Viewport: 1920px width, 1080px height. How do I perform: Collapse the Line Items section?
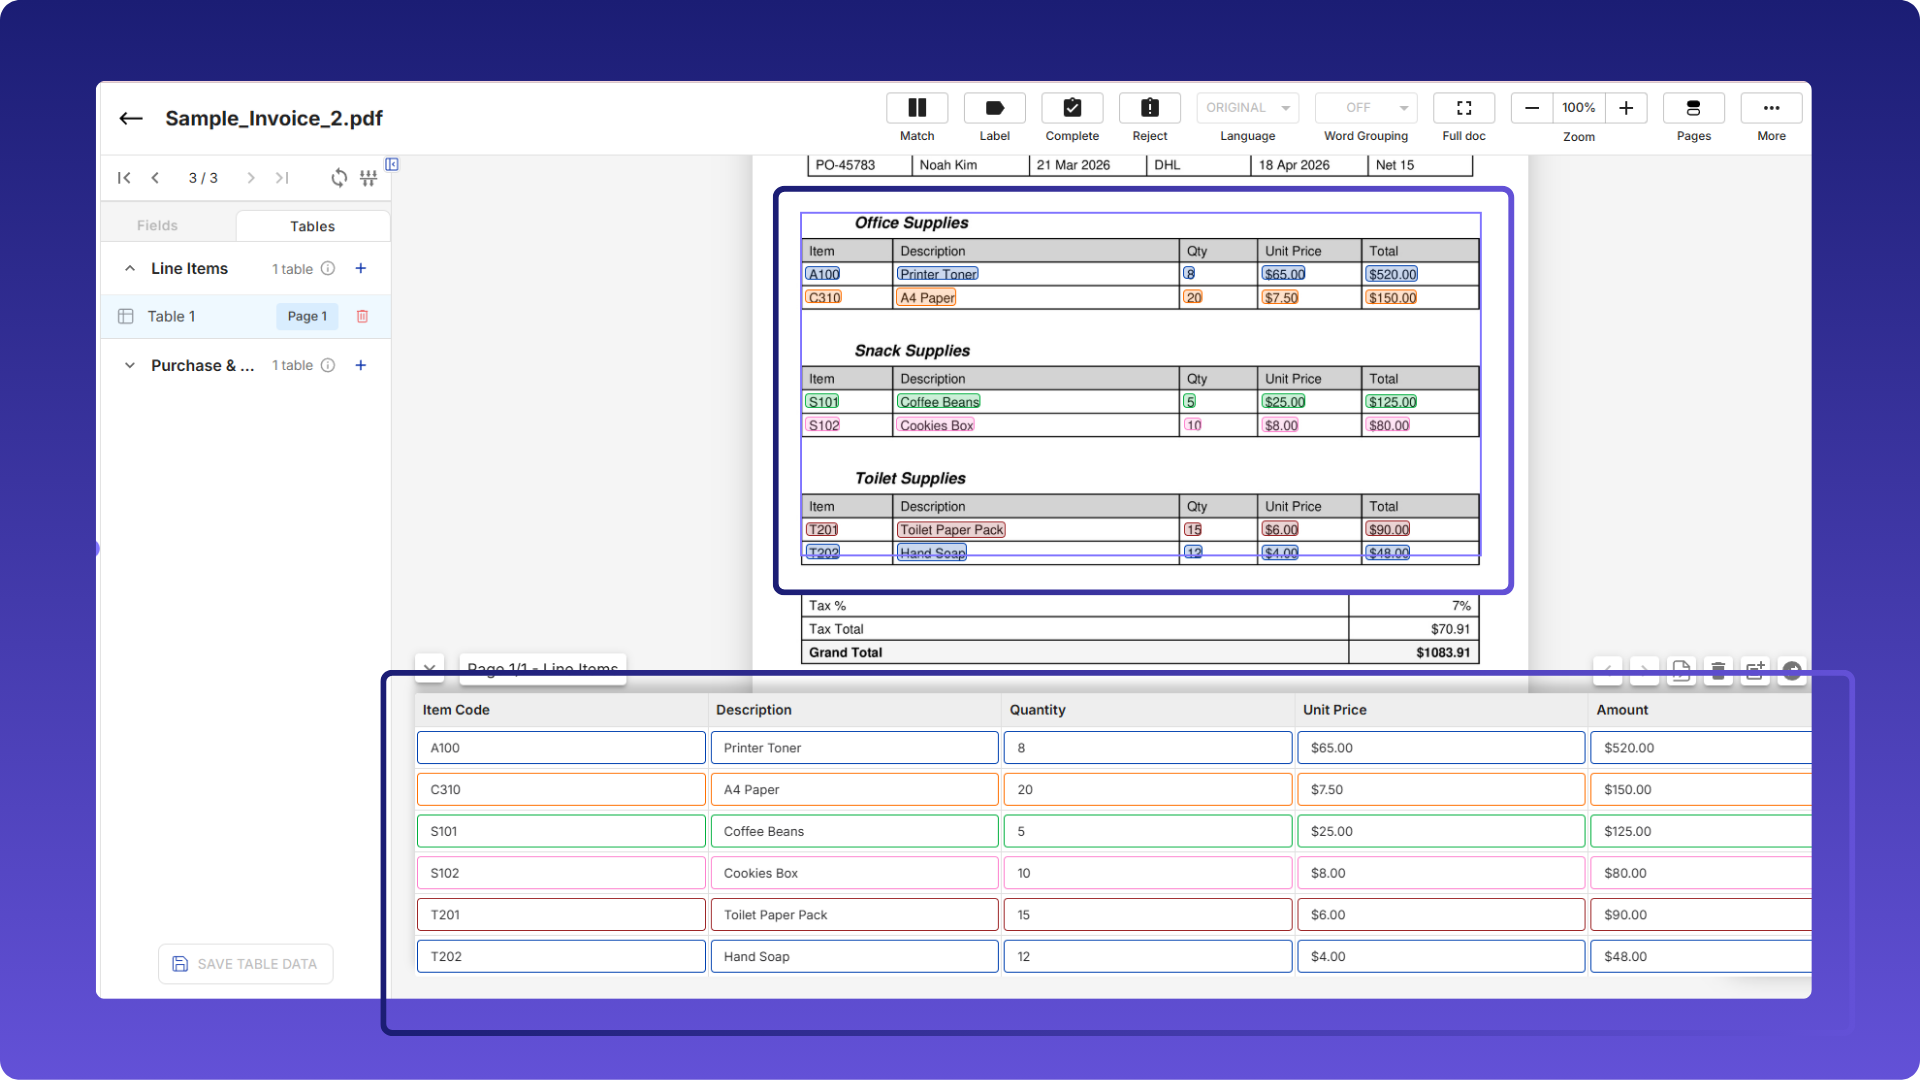coord(130,268)
